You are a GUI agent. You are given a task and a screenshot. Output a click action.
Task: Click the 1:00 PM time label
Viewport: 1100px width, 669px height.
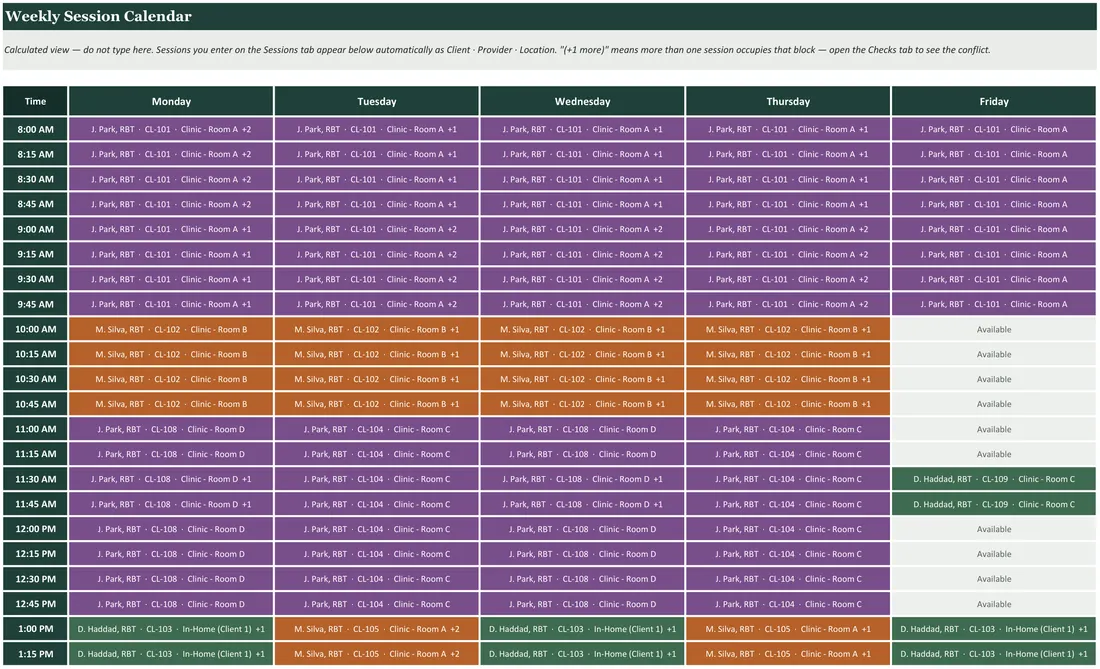coord(35,628)
